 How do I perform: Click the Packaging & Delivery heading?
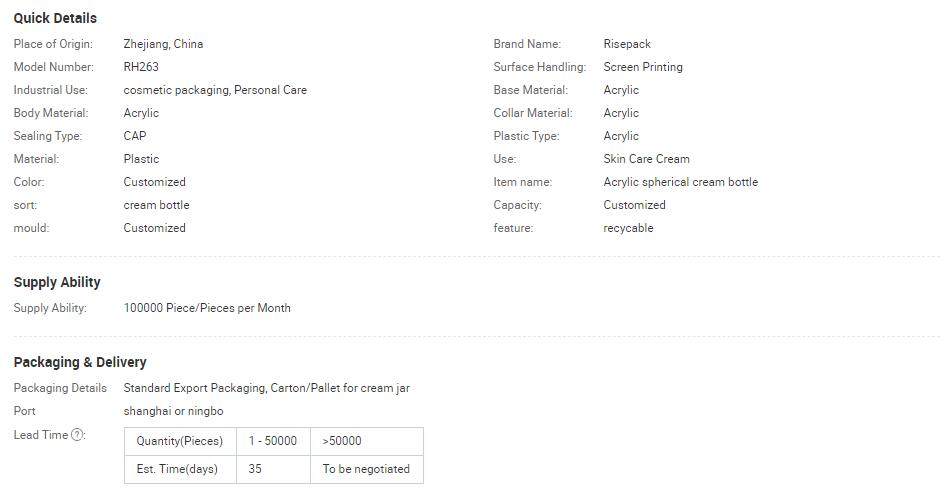(80, 362)
